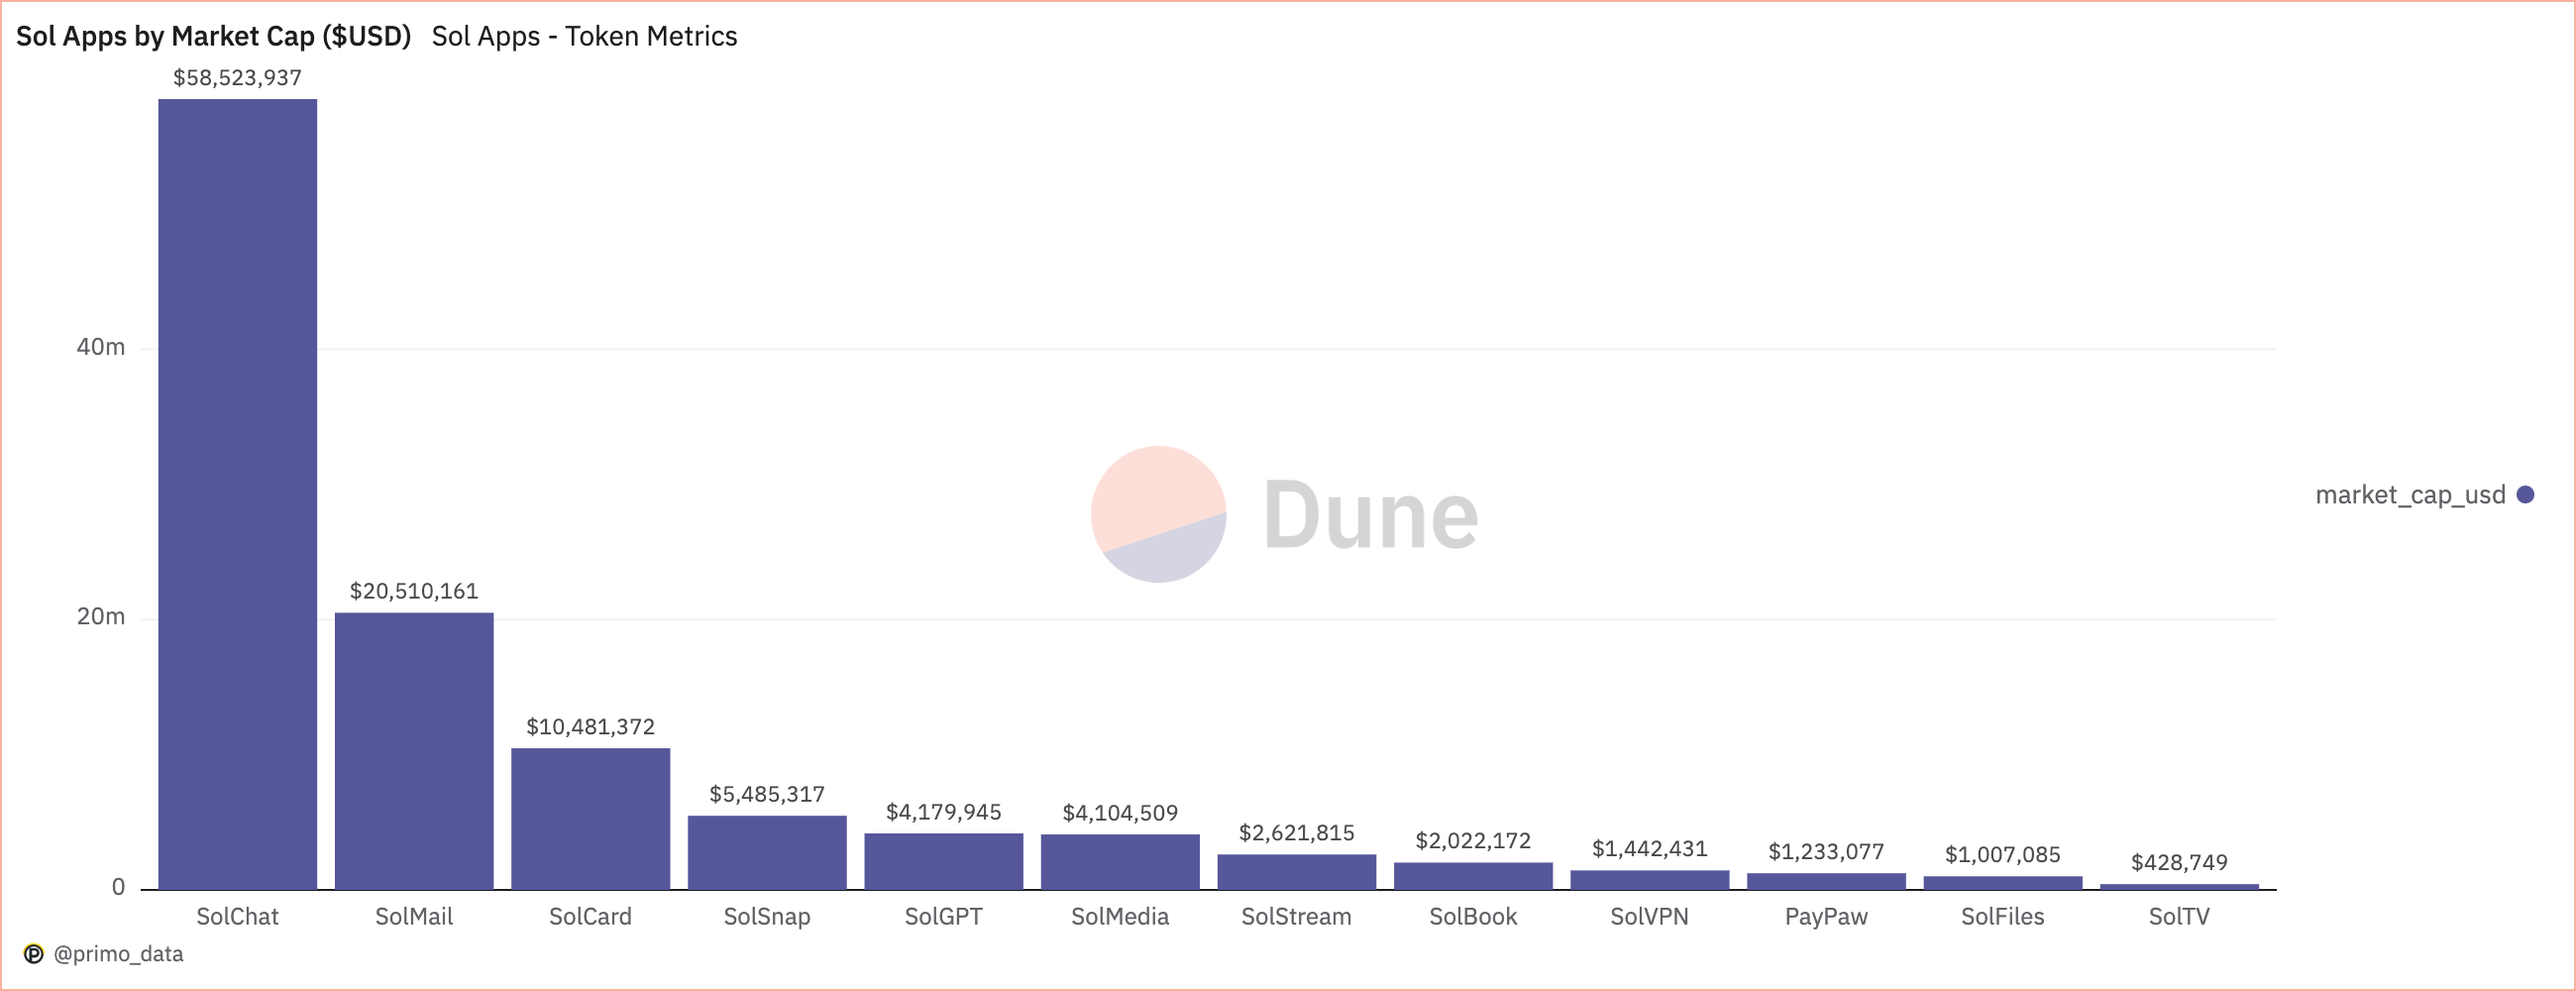Select the Sol Apps - Token Metrics subtitle

(x=583, y=38)
